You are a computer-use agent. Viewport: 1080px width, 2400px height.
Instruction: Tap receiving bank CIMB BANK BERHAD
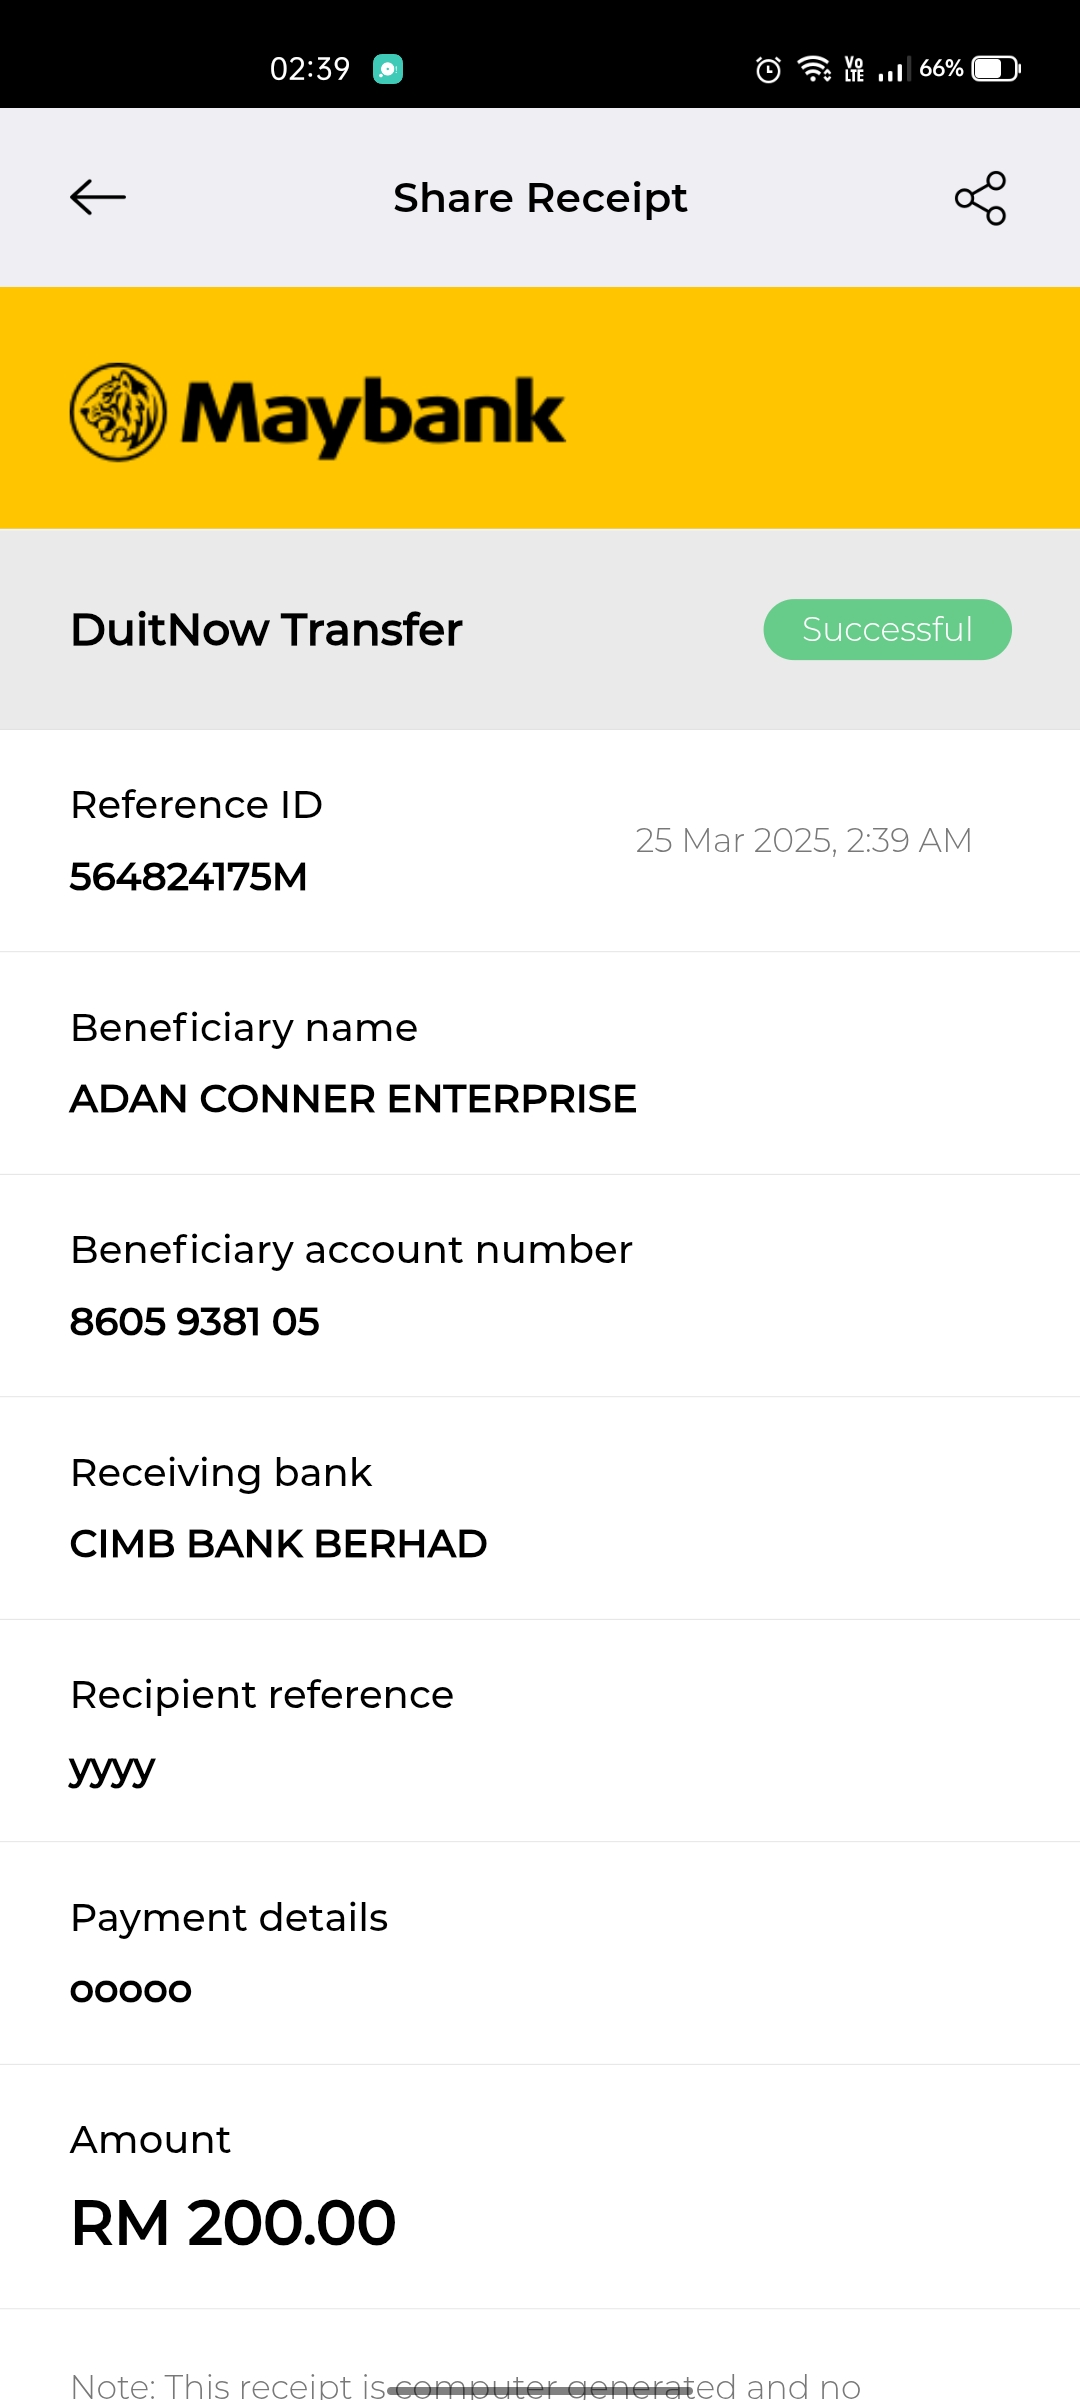[x=278, y=1544]
